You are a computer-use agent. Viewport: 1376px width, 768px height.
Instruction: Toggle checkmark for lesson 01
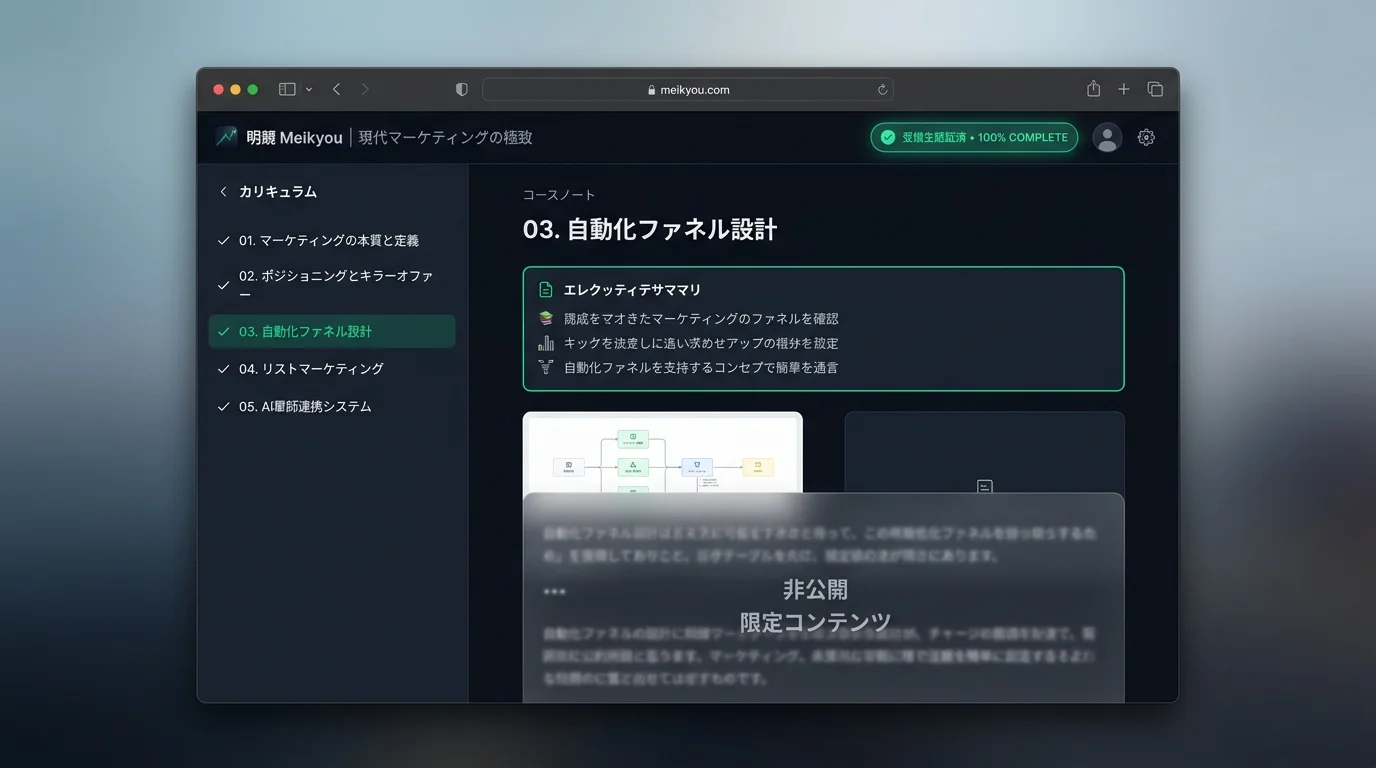pyautogui.click(x=224, y=241)
